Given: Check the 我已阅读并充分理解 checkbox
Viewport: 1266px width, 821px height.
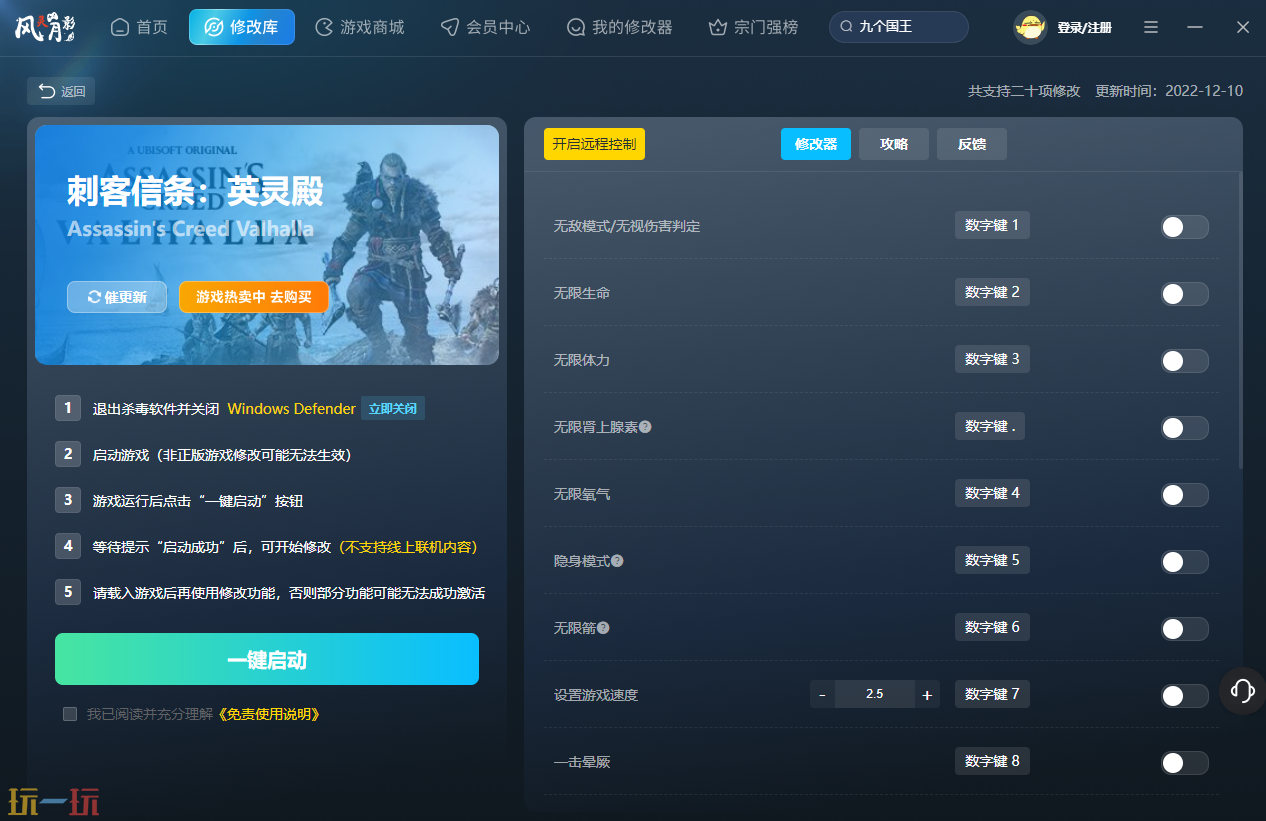Looking at the screenshot, I should pyautogui.click(x=70, y=714).
